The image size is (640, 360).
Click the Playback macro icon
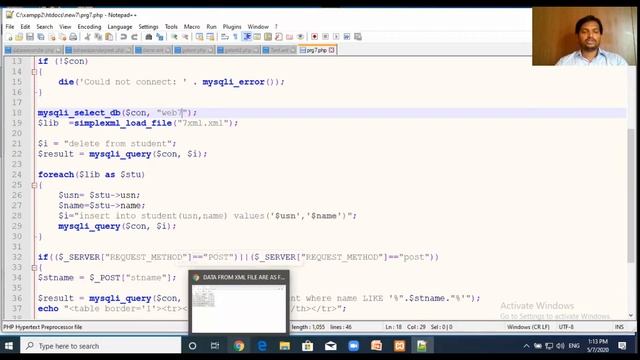(336, 37)
